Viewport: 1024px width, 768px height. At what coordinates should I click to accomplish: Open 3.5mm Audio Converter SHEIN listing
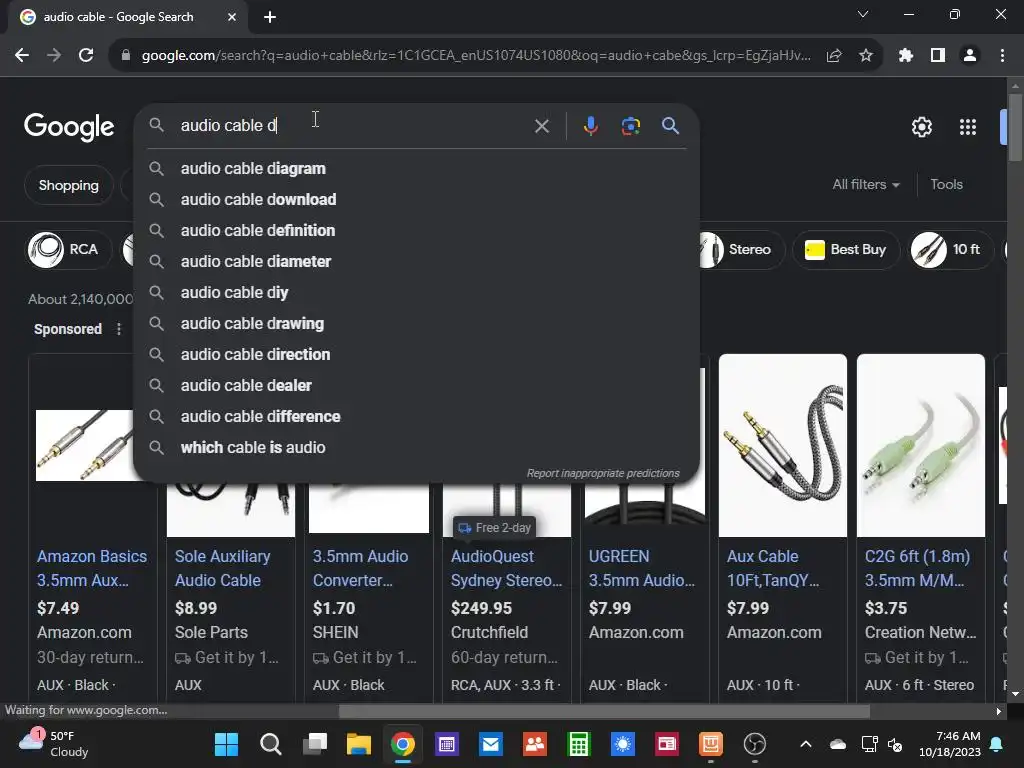360,568
